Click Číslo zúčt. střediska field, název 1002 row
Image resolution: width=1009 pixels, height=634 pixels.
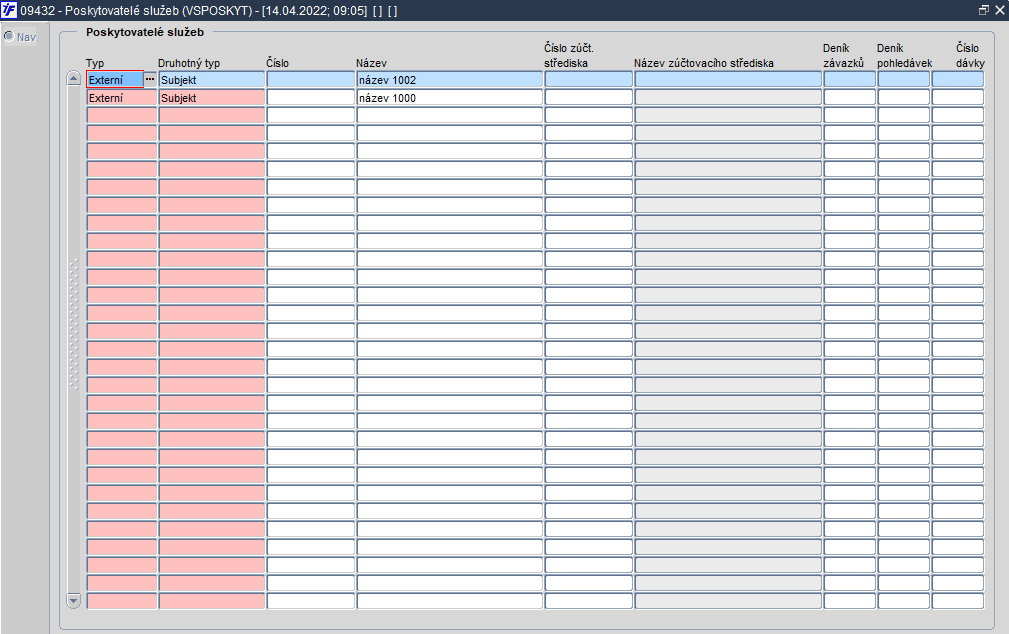pos(589,79)
